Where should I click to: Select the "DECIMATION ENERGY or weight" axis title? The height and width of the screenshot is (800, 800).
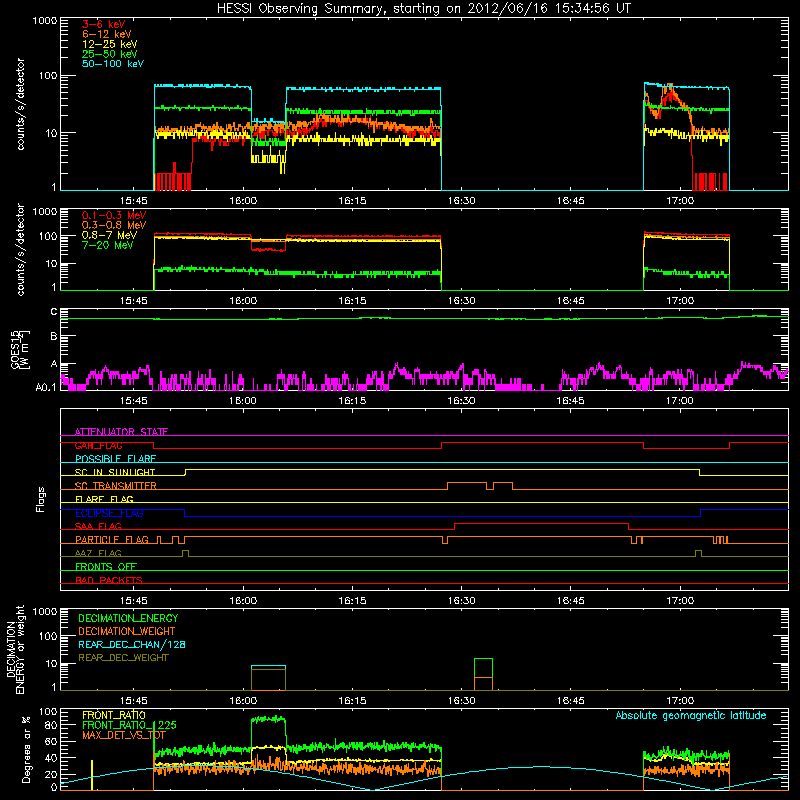coord(15,649)
